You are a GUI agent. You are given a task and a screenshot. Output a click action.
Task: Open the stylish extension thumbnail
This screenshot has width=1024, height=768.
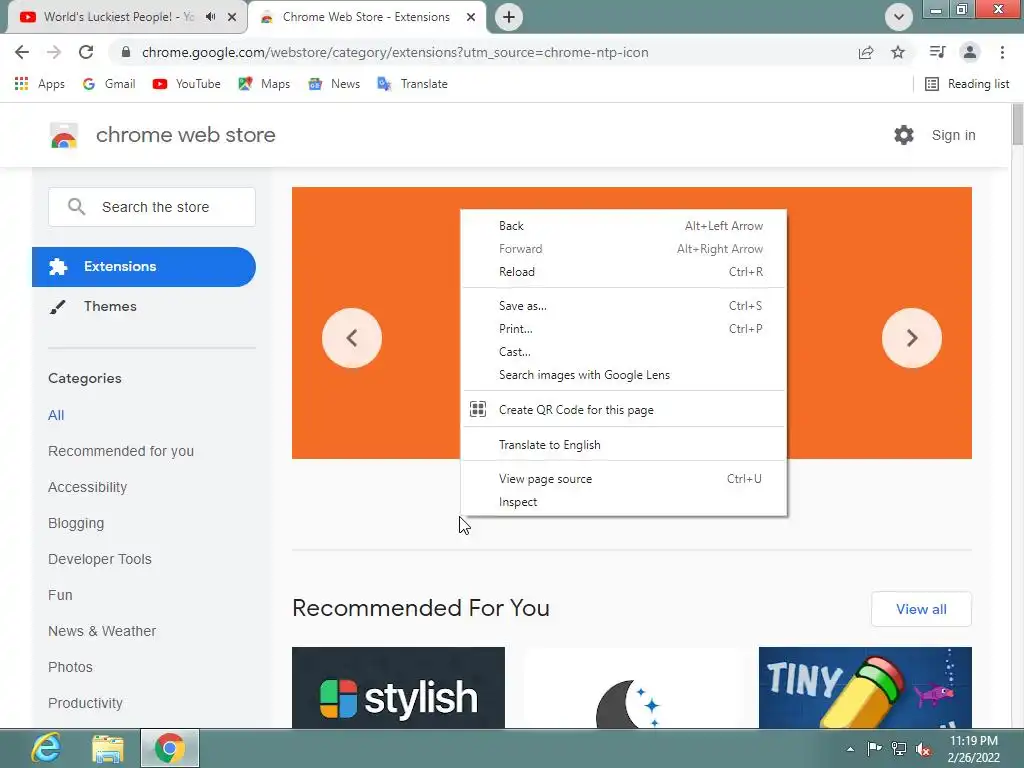(398, 688)
